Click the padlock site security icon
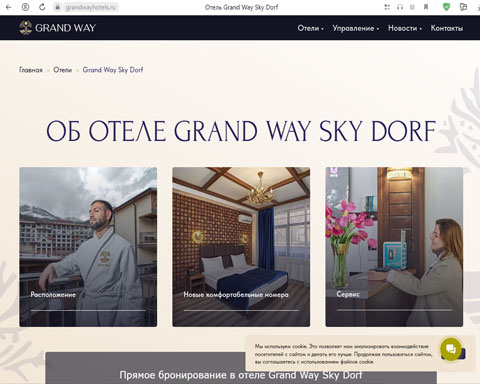This screenshot has height=384, width=480. [58, 7]
